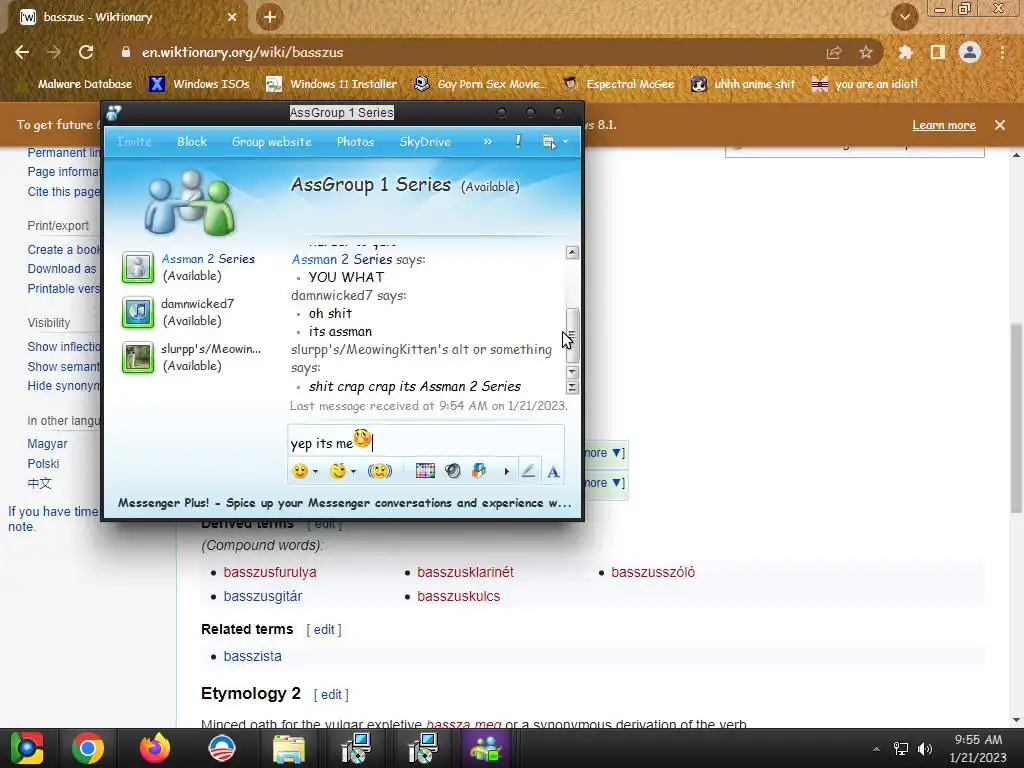Open font settings with the blue A
This screenshot has width=1024, height=768.
[x=553, y=472]
